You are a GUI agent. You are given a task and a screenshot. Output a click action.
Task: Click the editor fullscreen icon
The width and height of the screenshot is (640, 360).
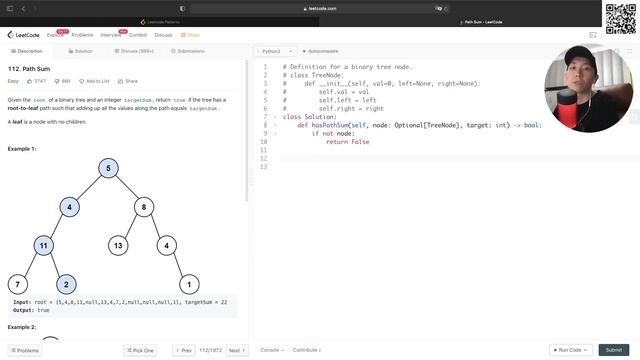point(630,51)
